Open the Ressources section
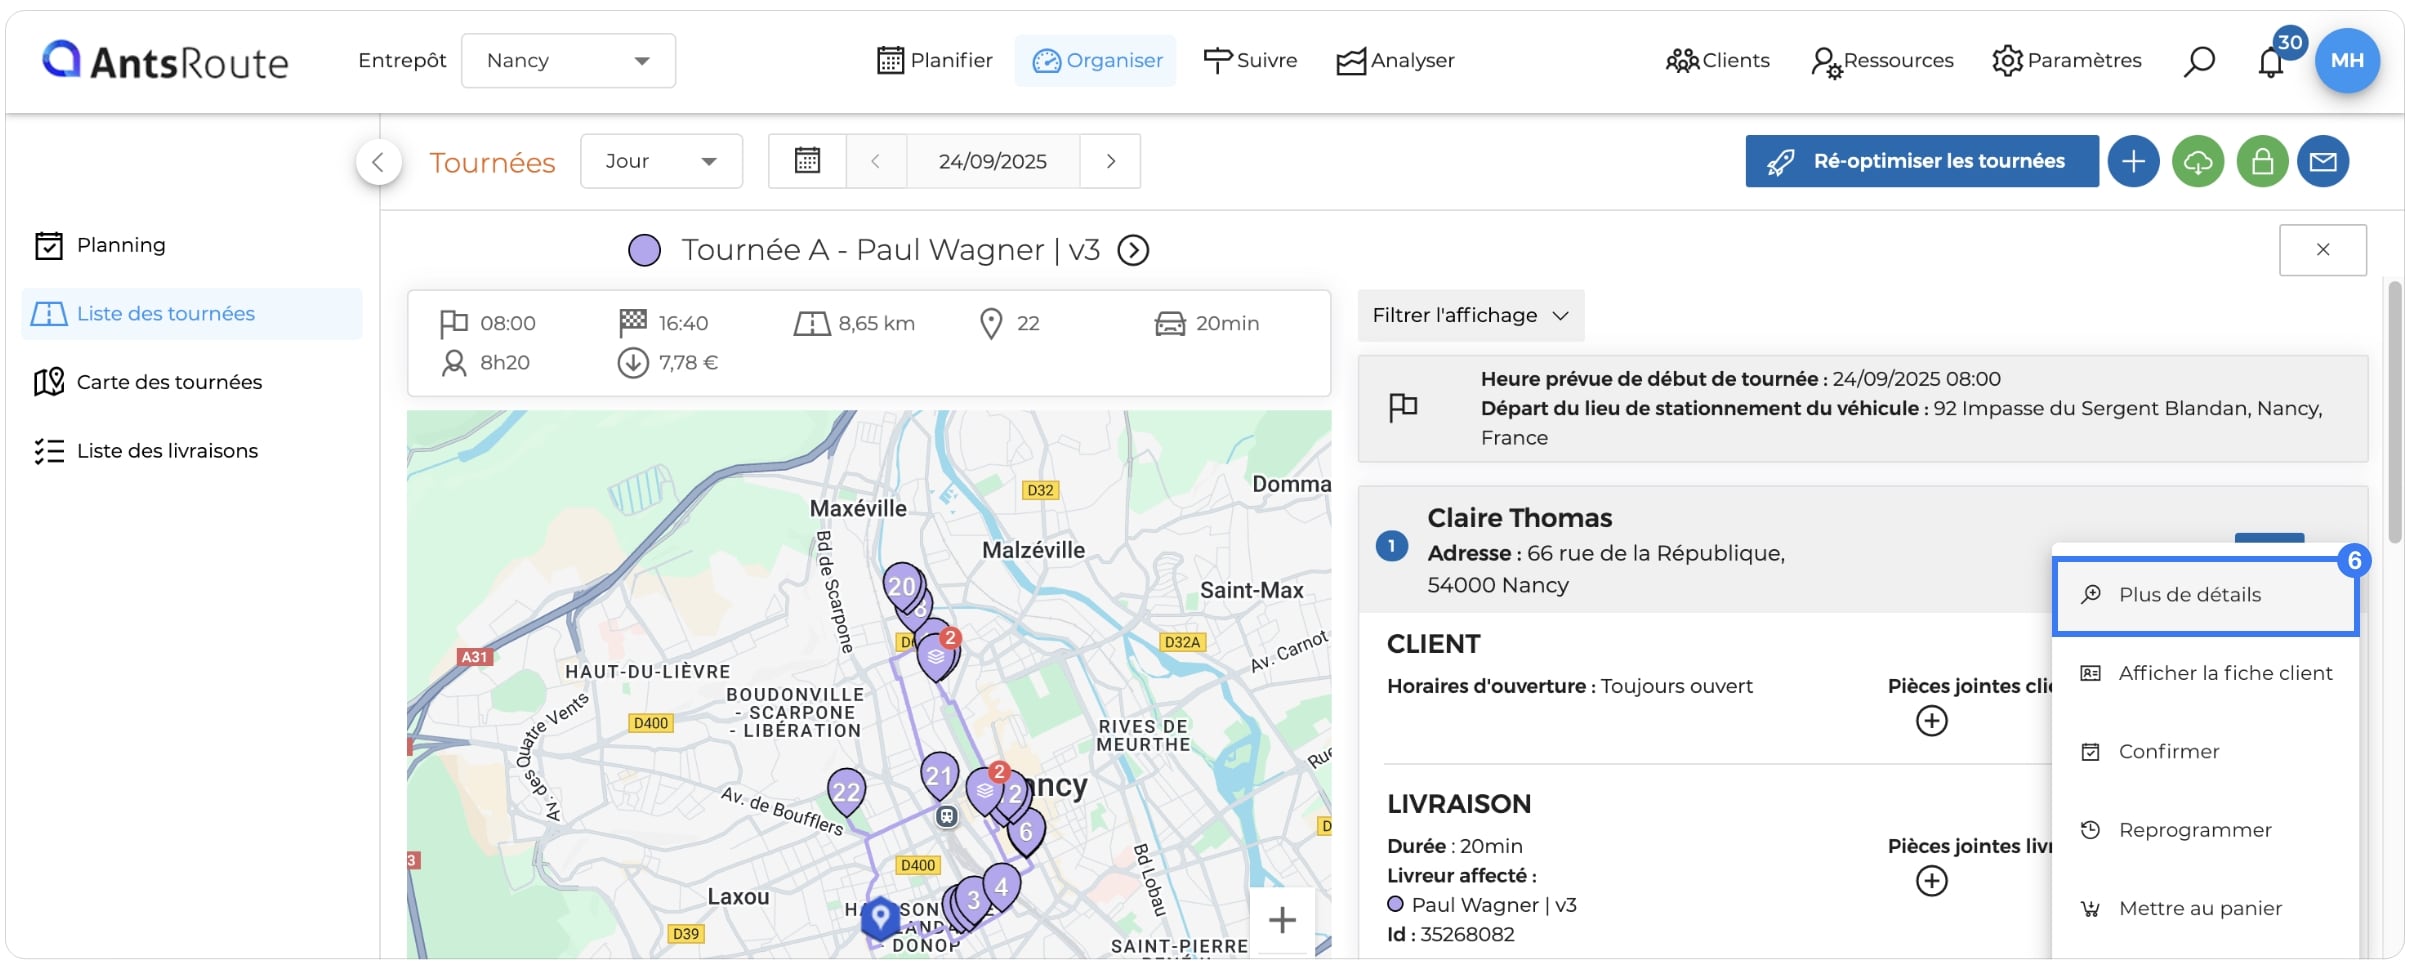The image size is (2410, 973). tap(1882, 61)
